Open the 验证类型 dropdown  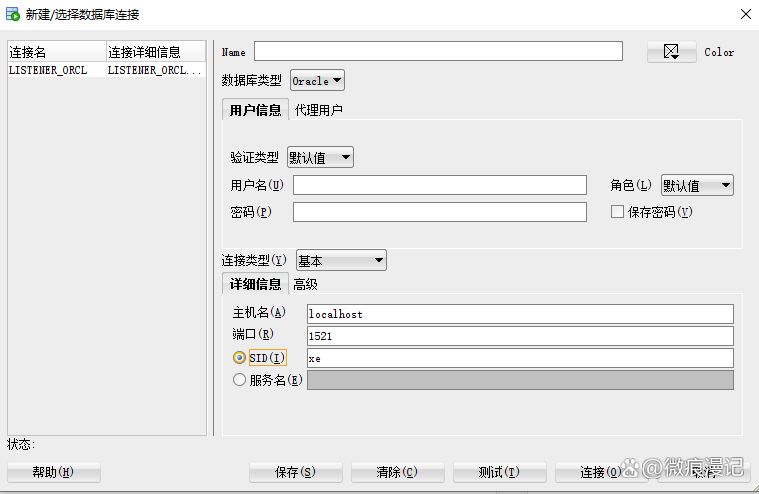[x=320, y=157]
